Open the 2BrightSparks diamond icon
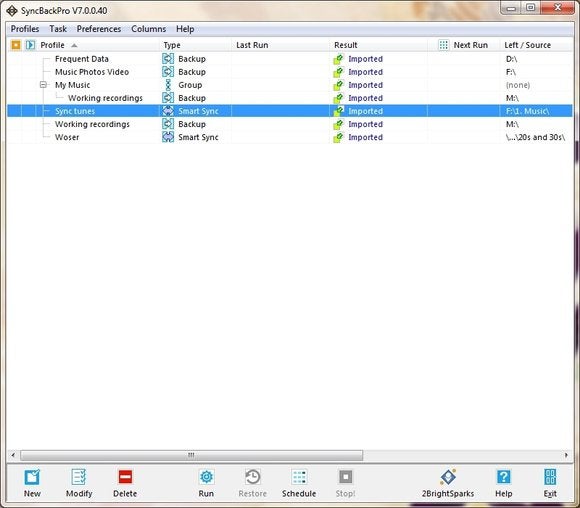Screen dimensions: 580x508 pyautogui.click(x=448, y=477)
